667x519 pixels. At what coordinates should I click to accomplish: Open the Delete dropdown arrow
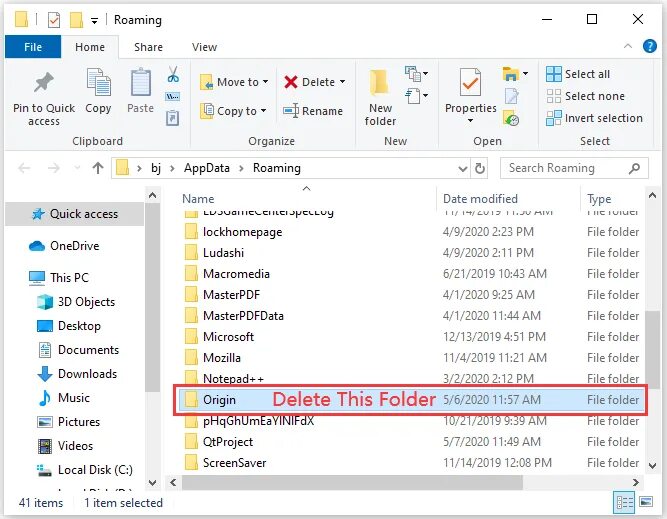[343, 82]
